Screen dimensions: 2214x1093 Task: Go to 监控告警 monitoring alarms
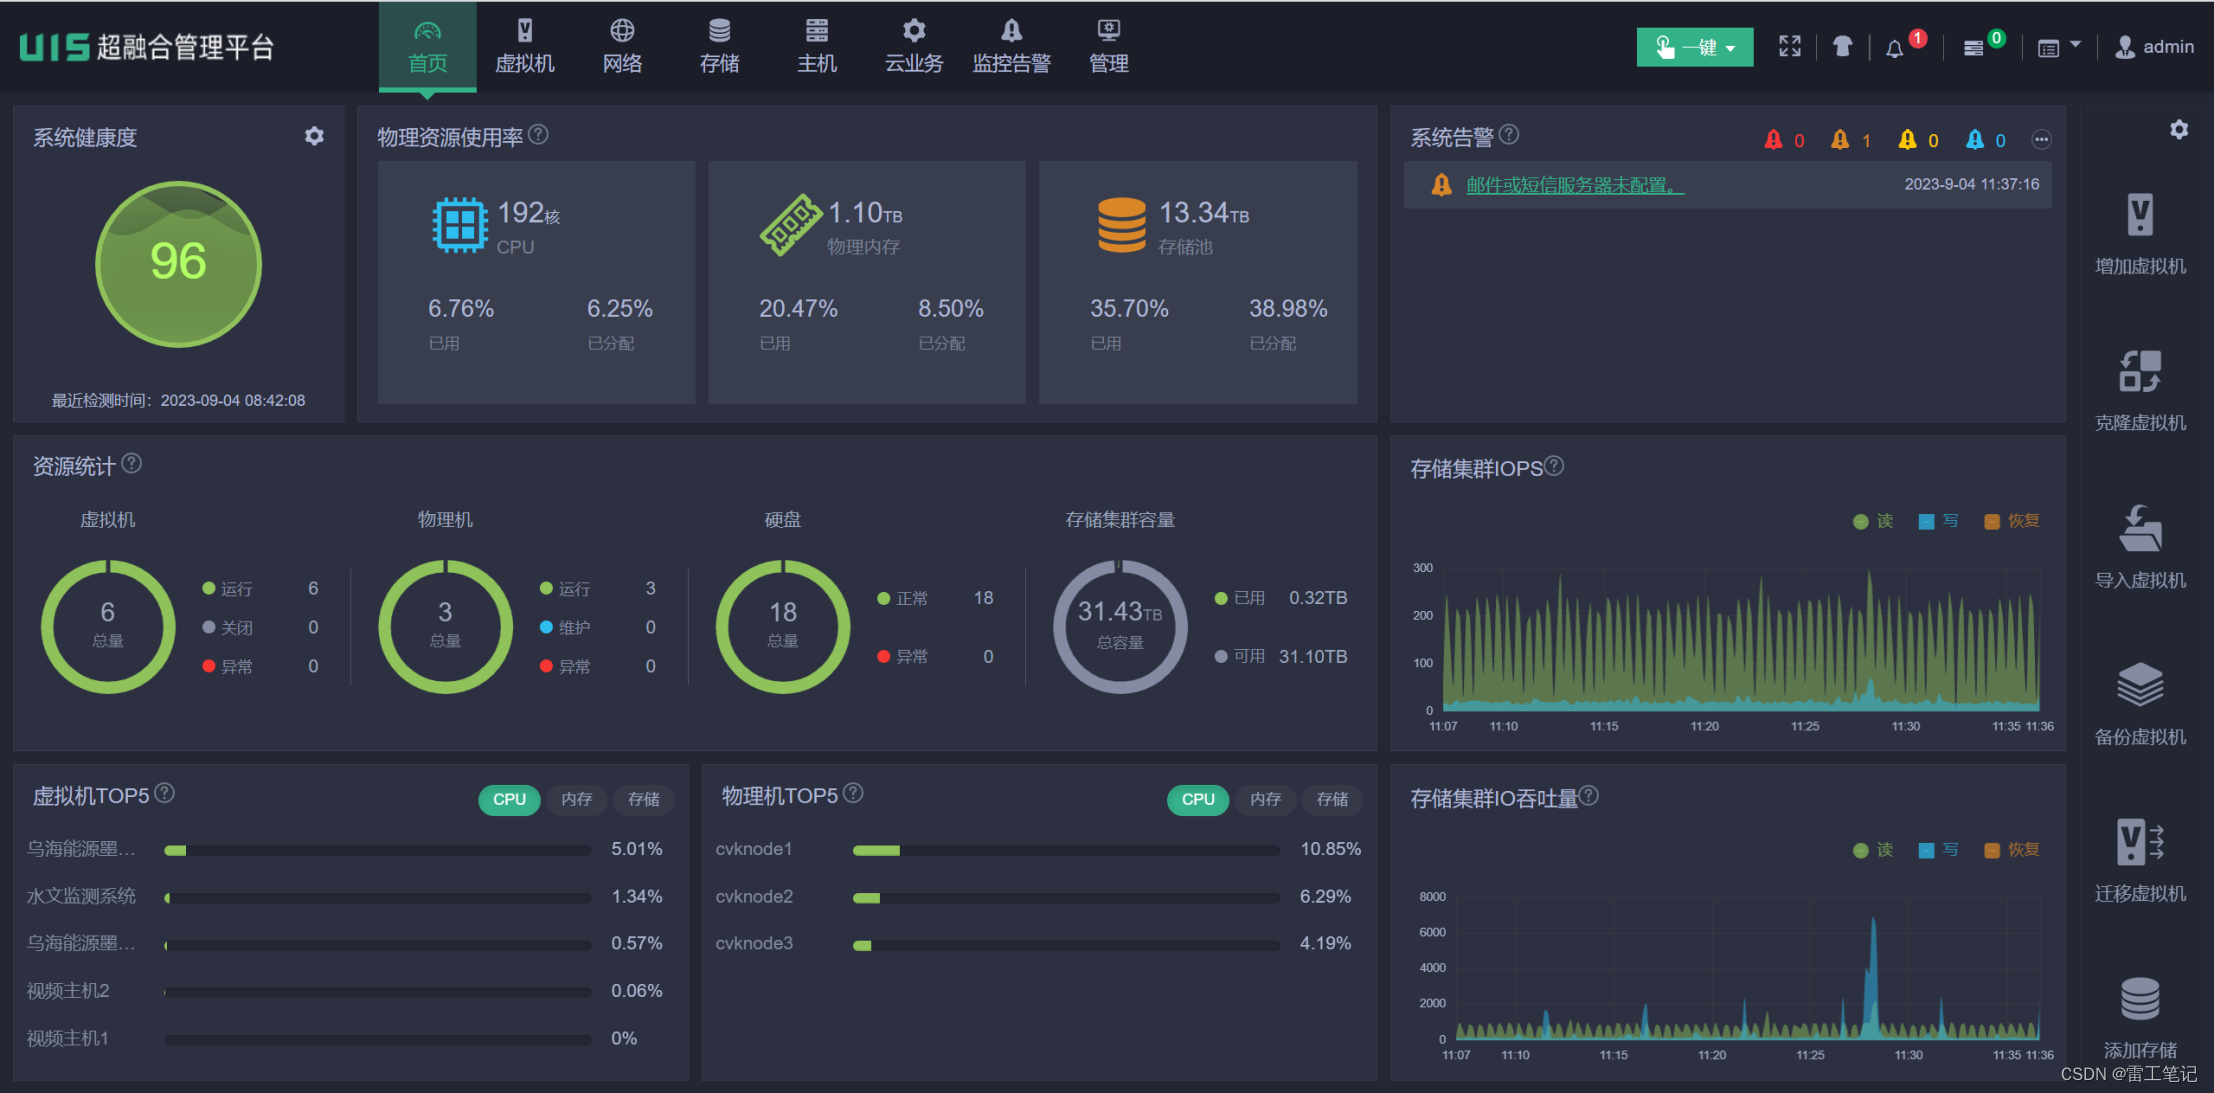click(1011, 47)
